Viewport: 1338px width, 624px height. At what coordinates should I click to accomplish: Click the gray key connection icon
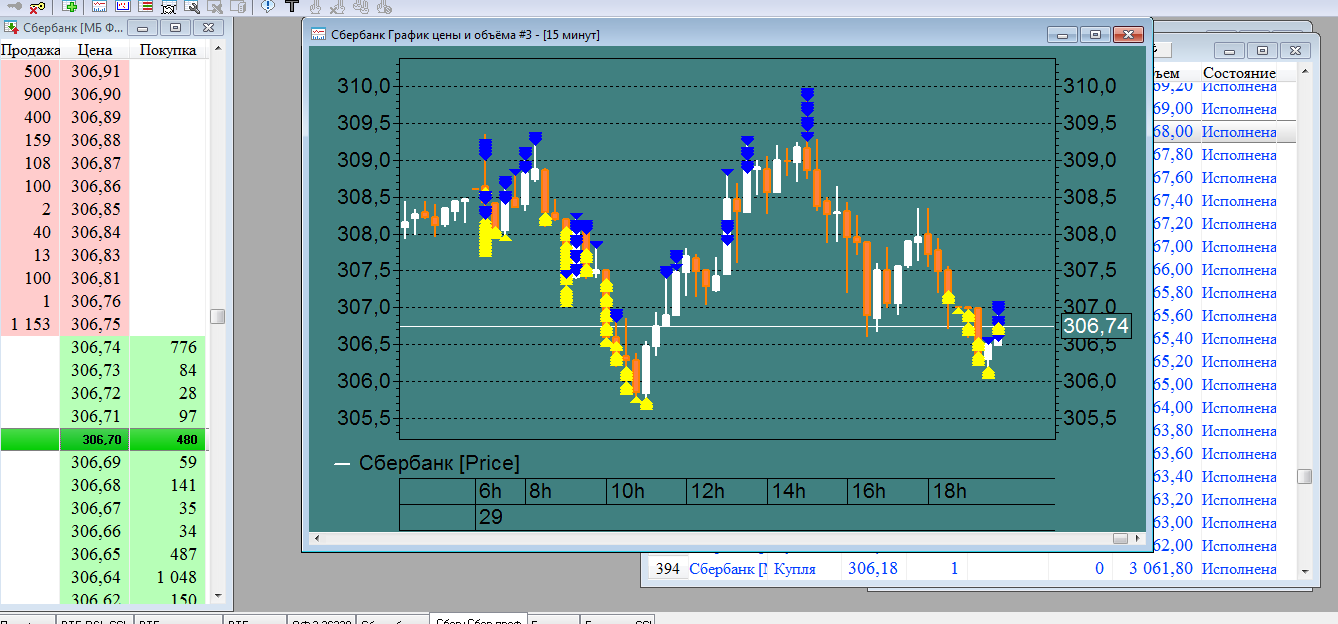point(14,5)
